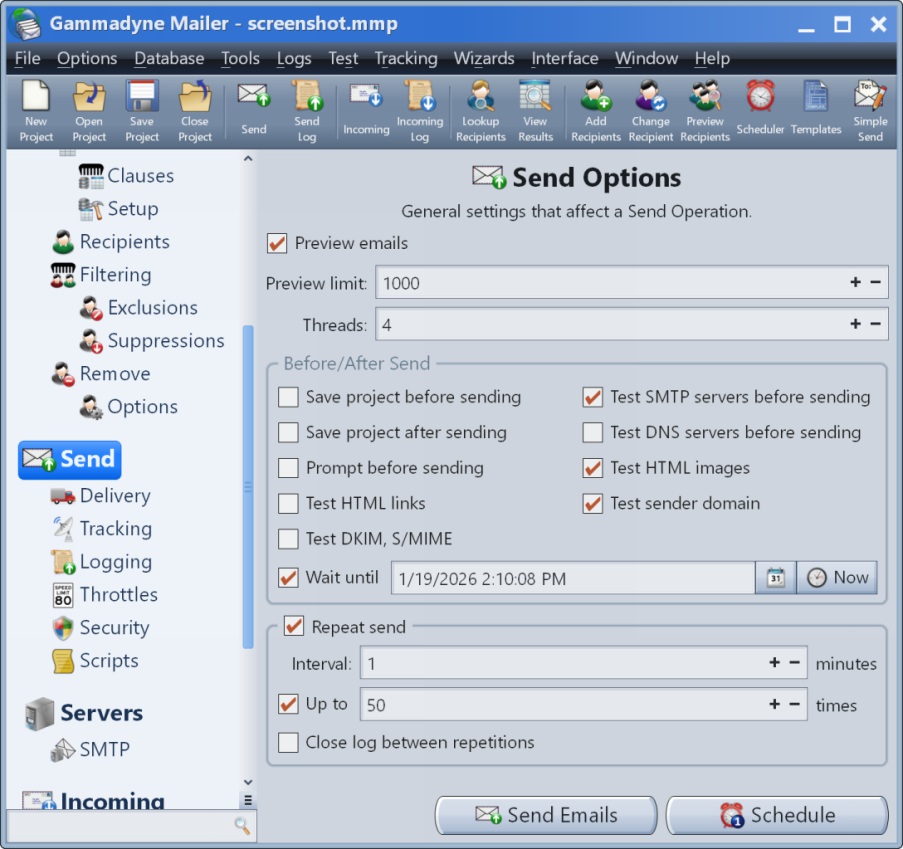Set Wait until time with Now button
The height and width of the screenshot is (849, 903).
coord(837,578)
